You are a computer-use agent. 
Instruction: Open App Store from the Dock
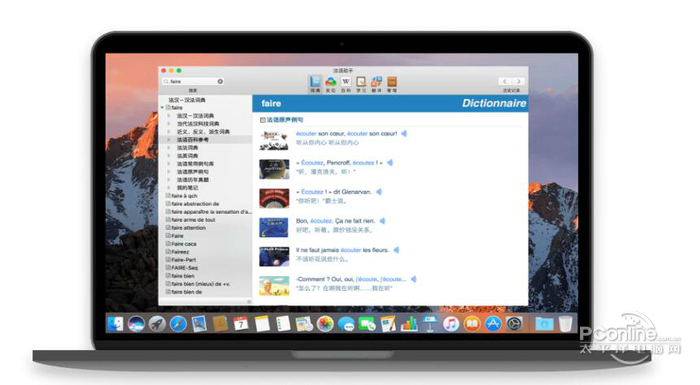[x=493, y=324]
